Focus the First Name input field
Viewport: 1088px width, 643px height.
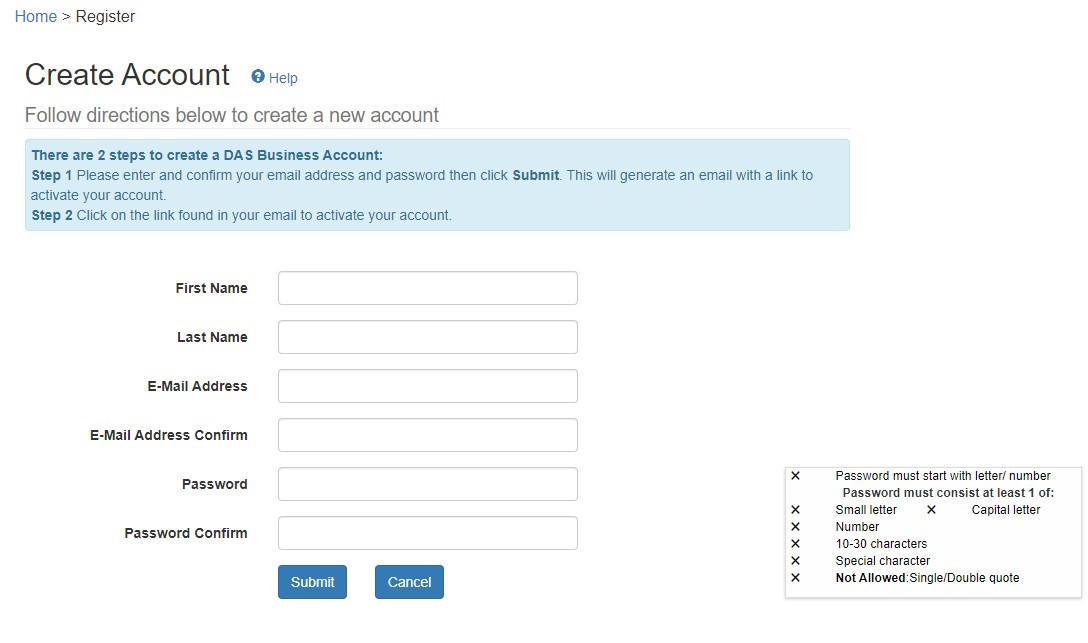(427, 288)
